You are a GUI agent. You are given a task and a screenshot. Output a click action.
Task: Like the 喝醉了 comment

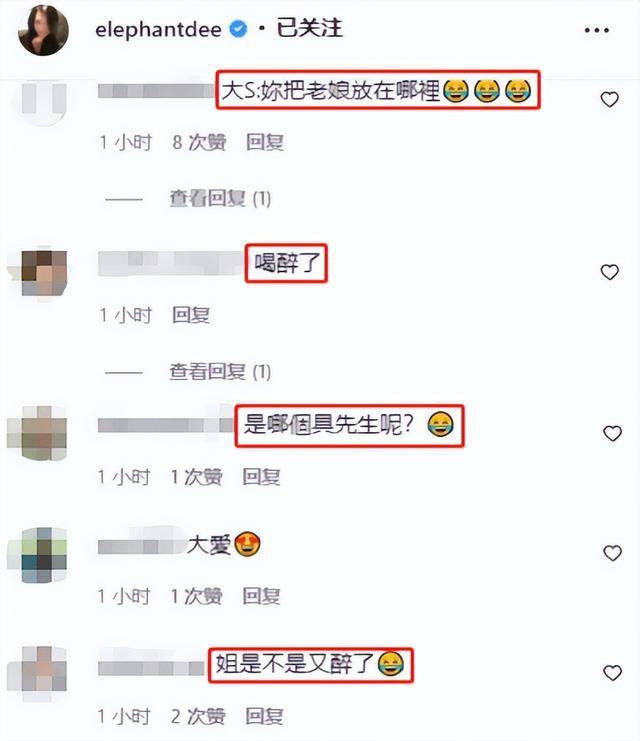click(x=609, y=272)
